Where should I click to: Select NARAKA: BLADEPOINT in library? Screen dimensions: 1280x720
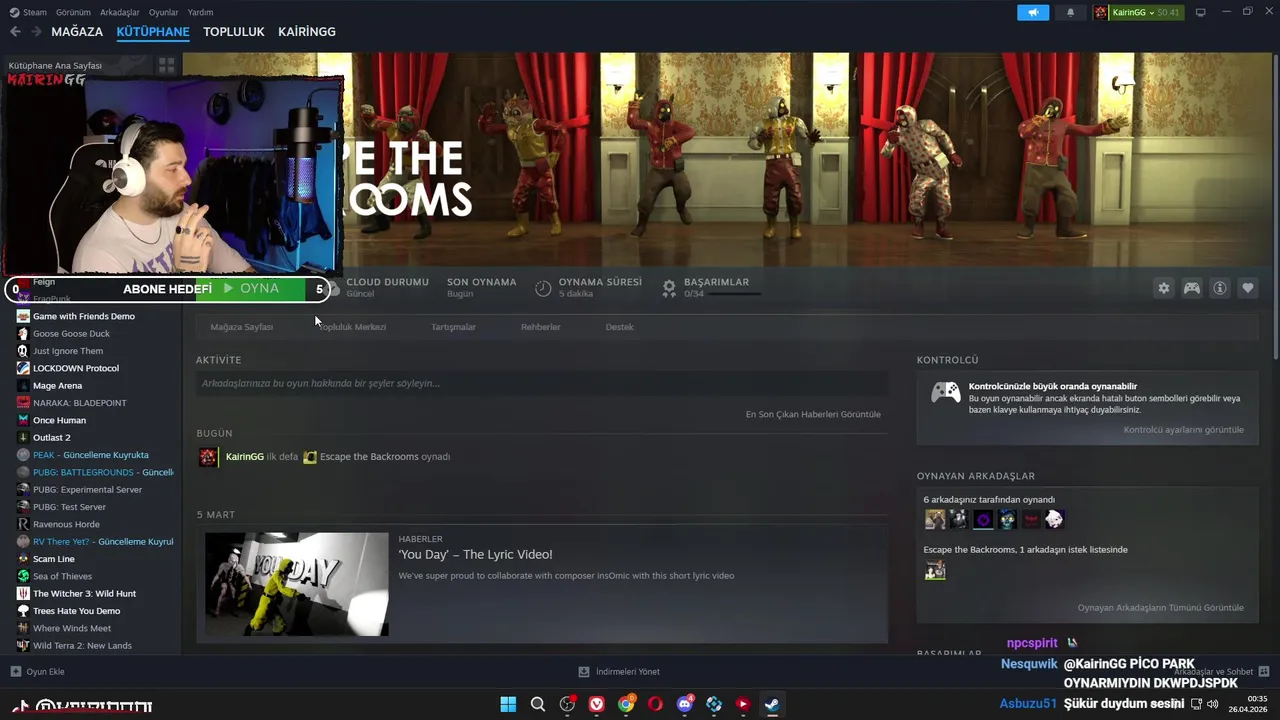pyautogui.click(x=80, y=403)
